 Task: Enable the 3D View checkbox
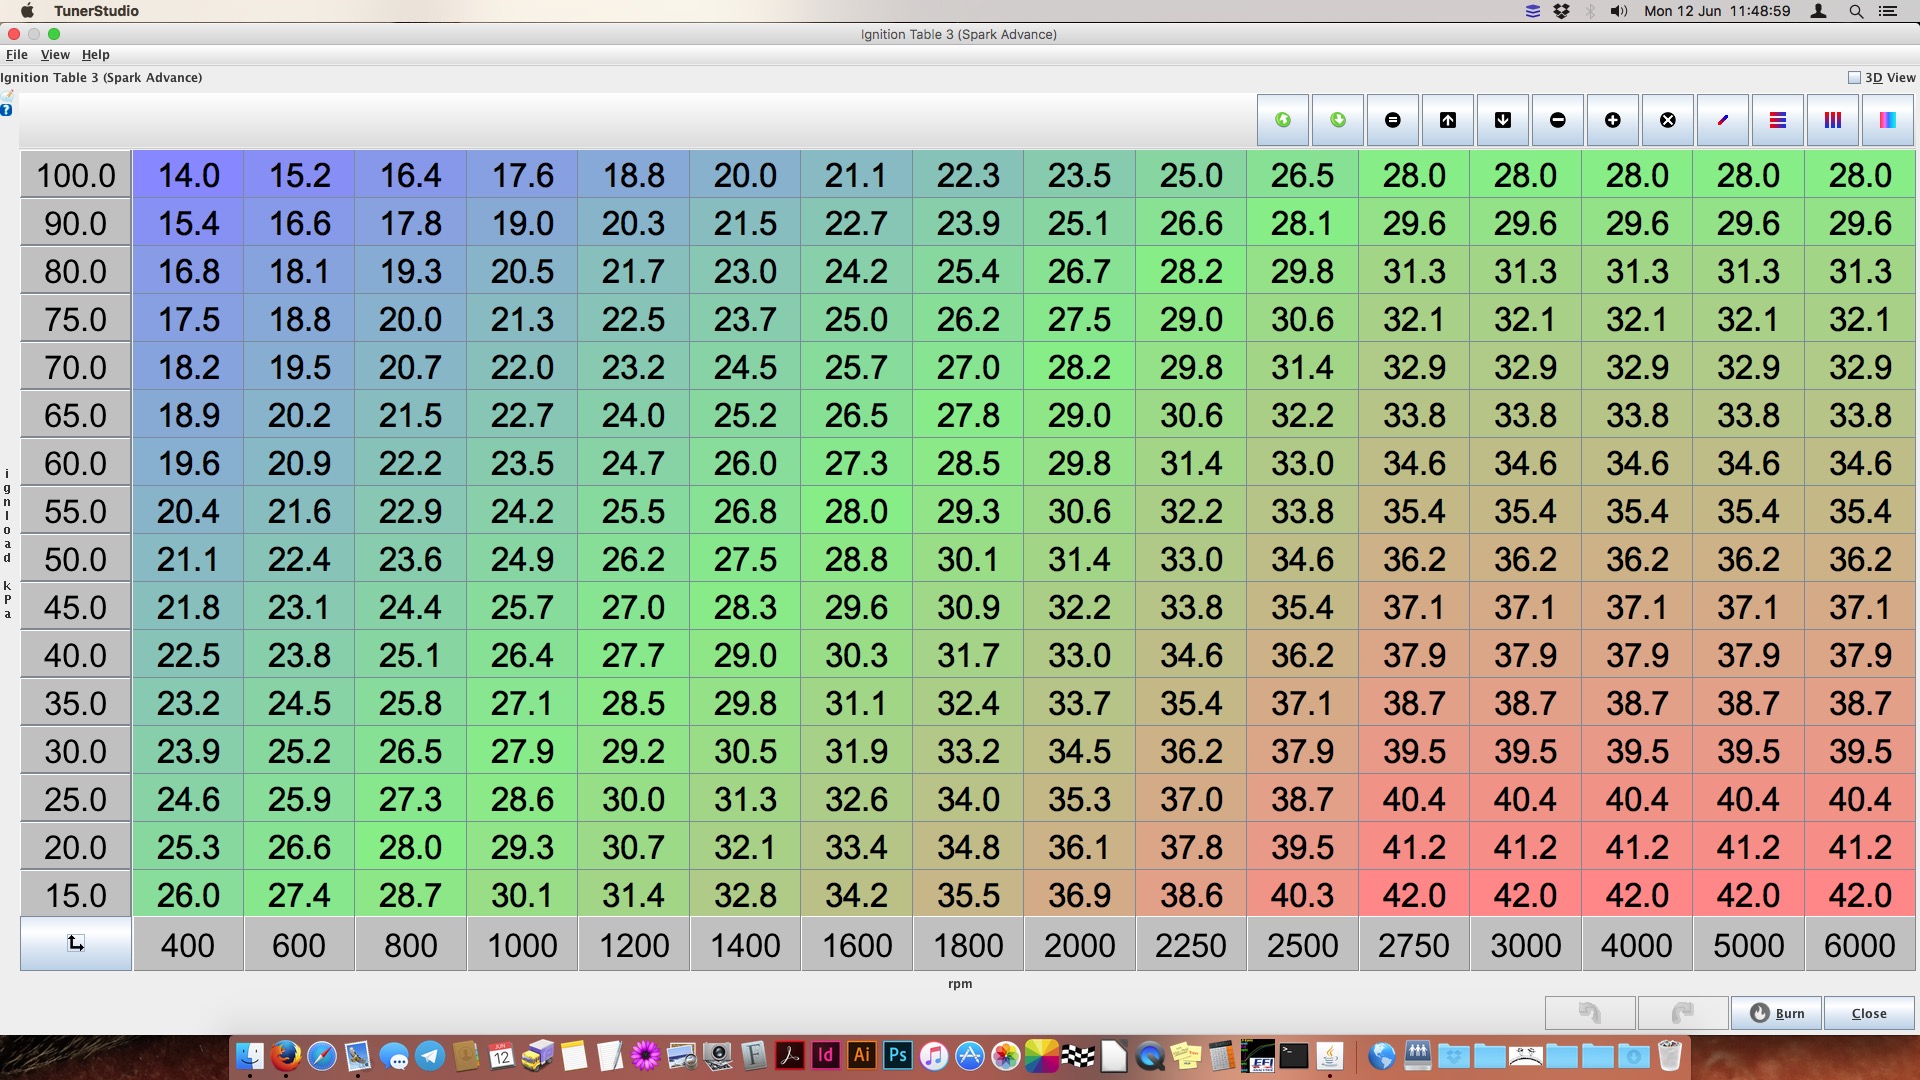pos(1854,77)
